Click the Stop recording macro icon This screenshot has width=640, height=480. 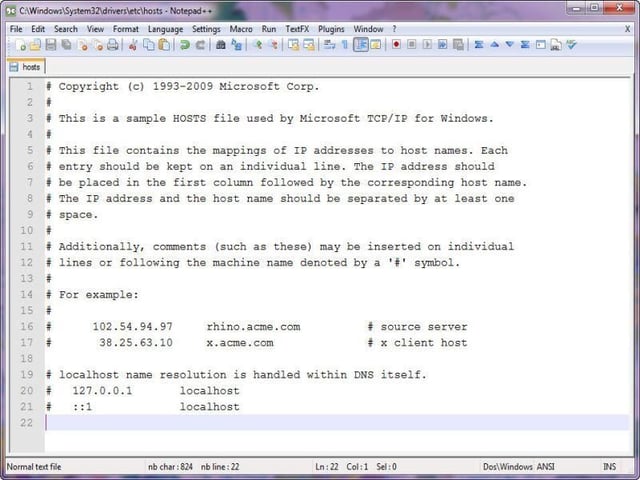click(411, 44)
